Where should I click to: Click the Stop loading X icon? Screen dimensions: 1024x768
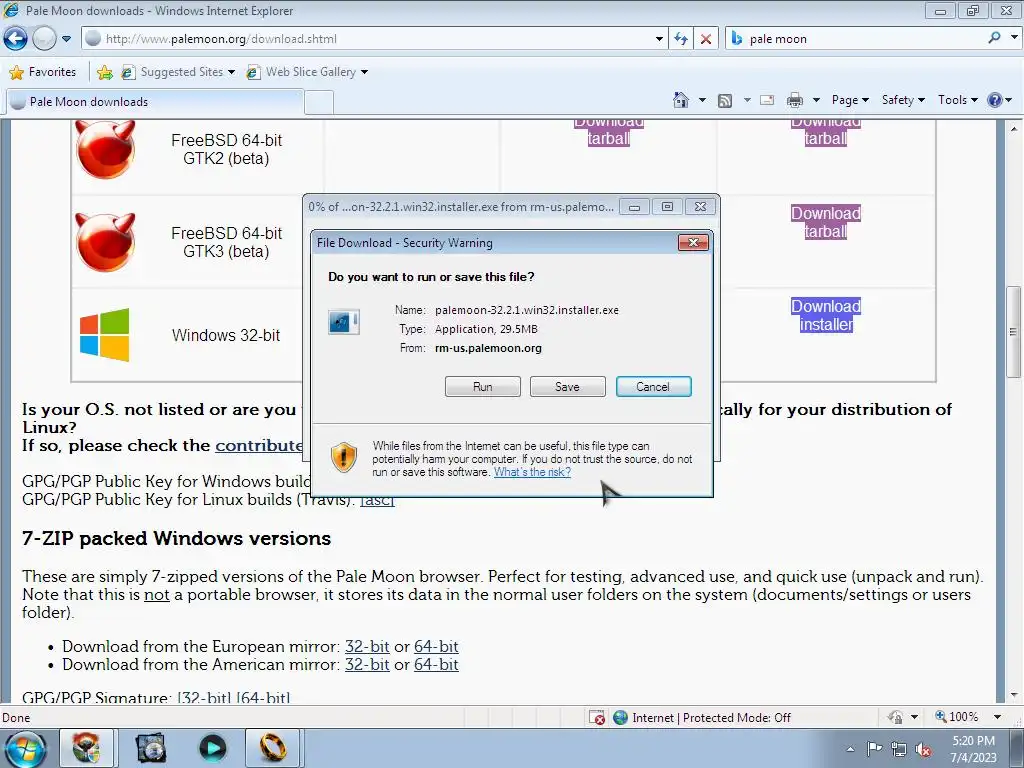click(706, 39)
